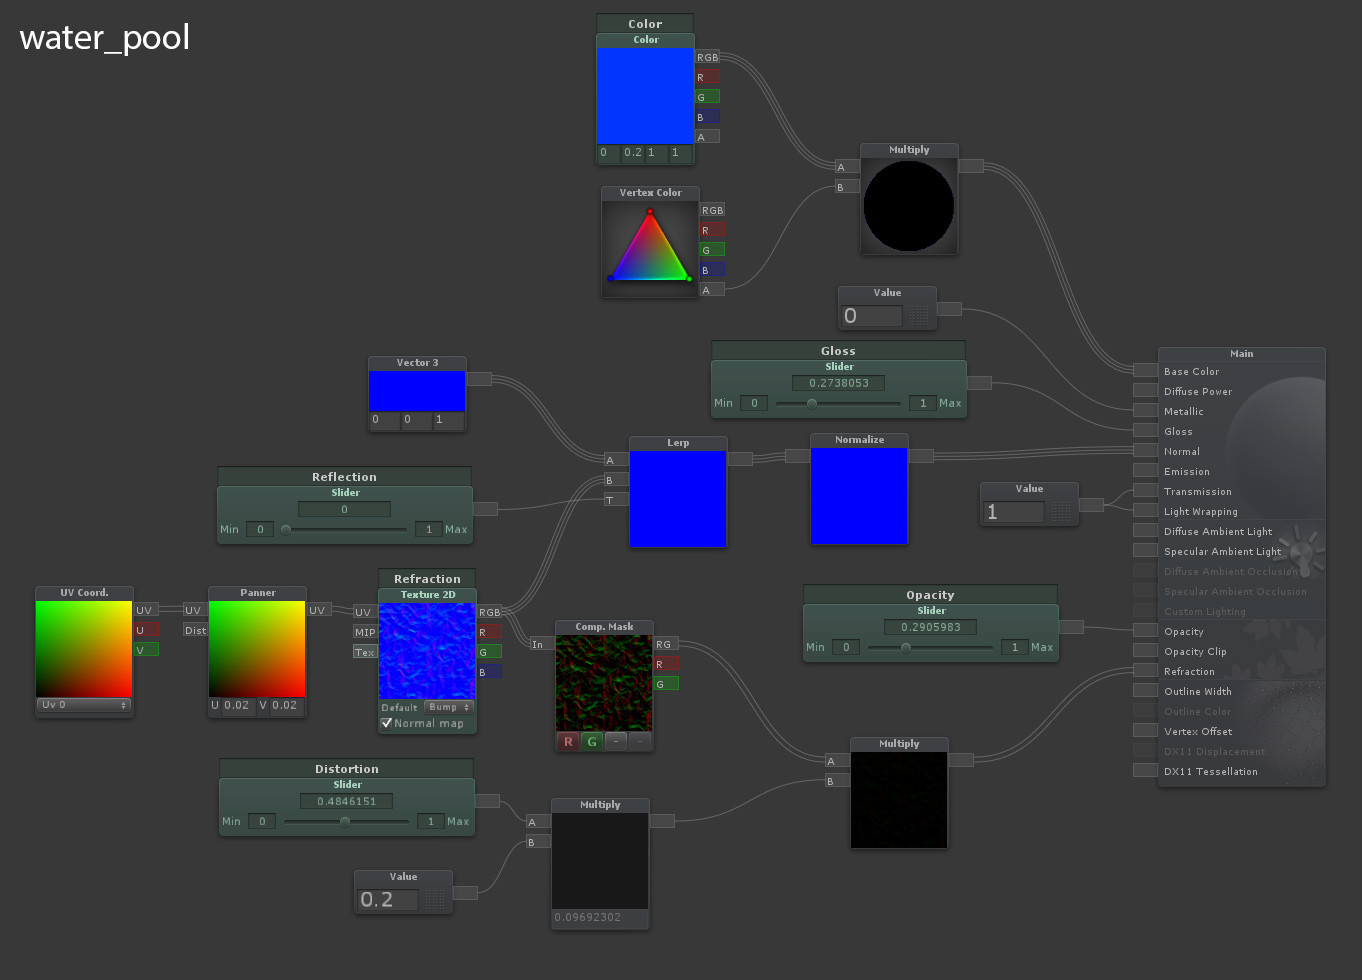Click the Normal input slot on the Main node
This screenshot has width=1362, height=980.
coord(1144,451)
